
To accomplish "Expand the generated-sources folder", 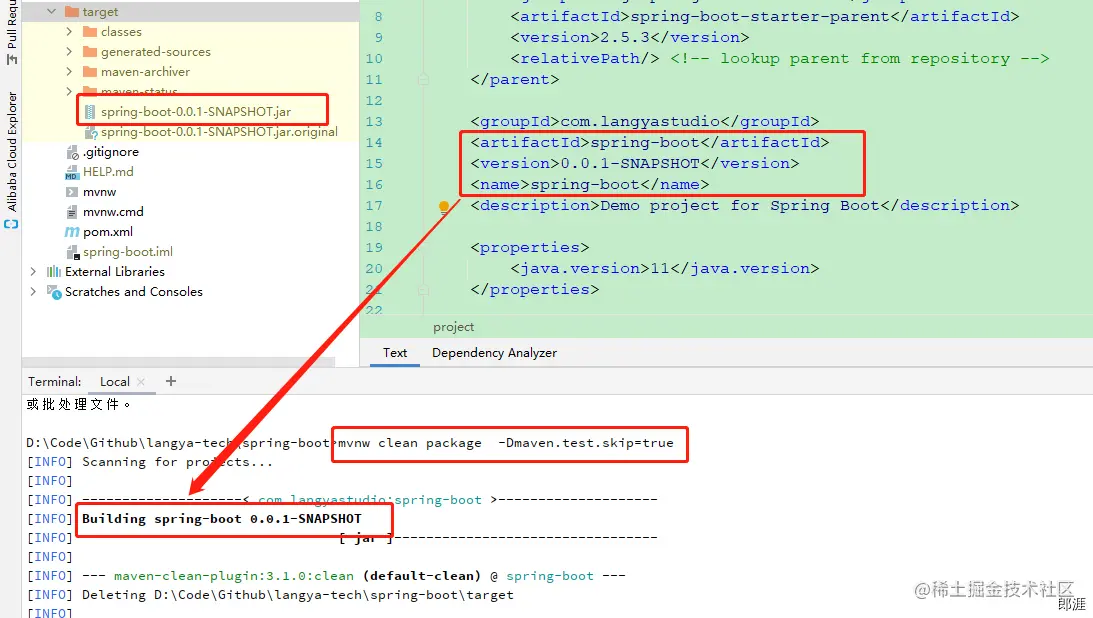I will coord(69,52).
